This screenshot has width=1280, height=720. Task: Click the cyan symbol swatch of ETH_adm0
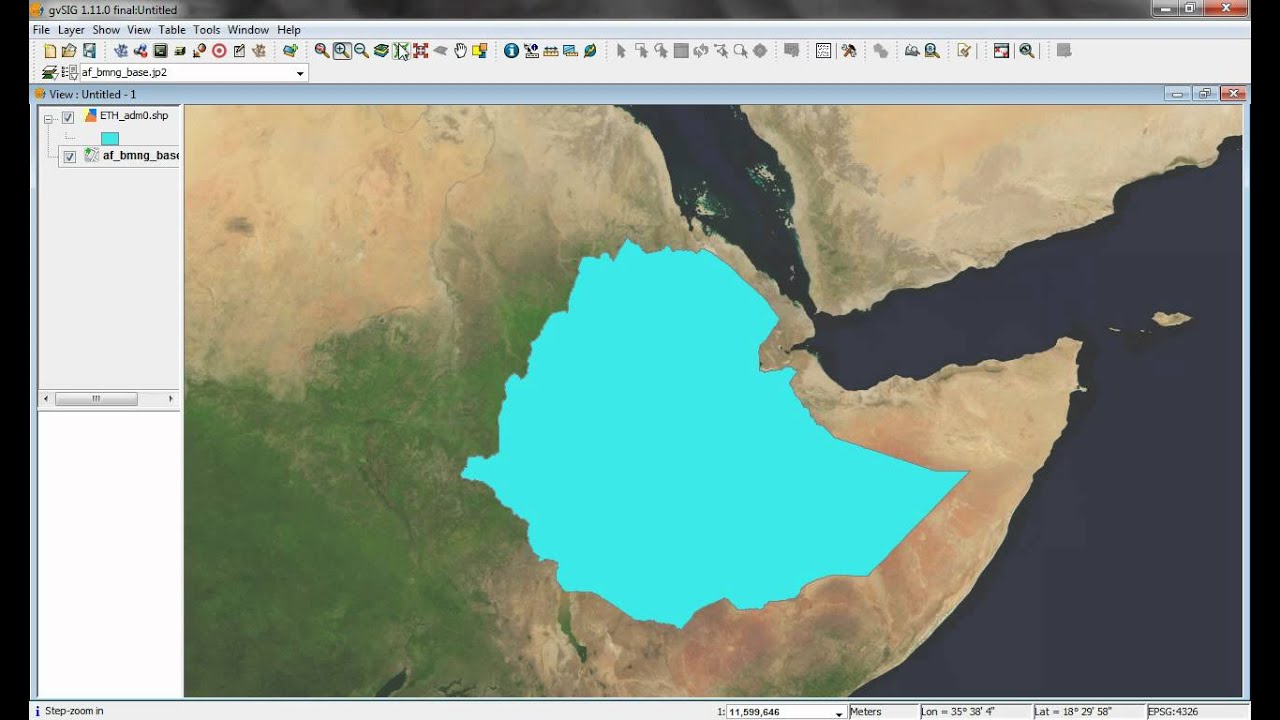(110, 139)
